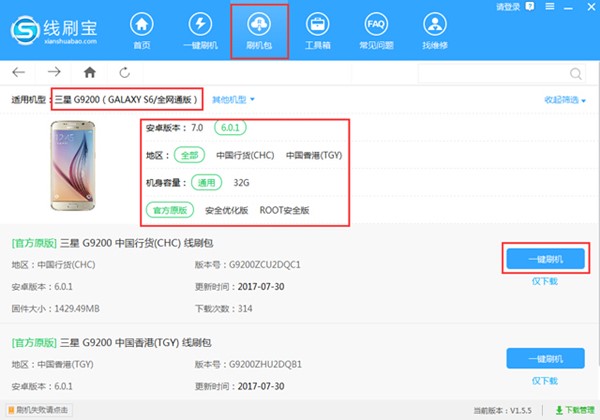
Task: Open the 三星 G9200 中国香港(TGY) 线刷包 title
Action: [x=135, y=342]
